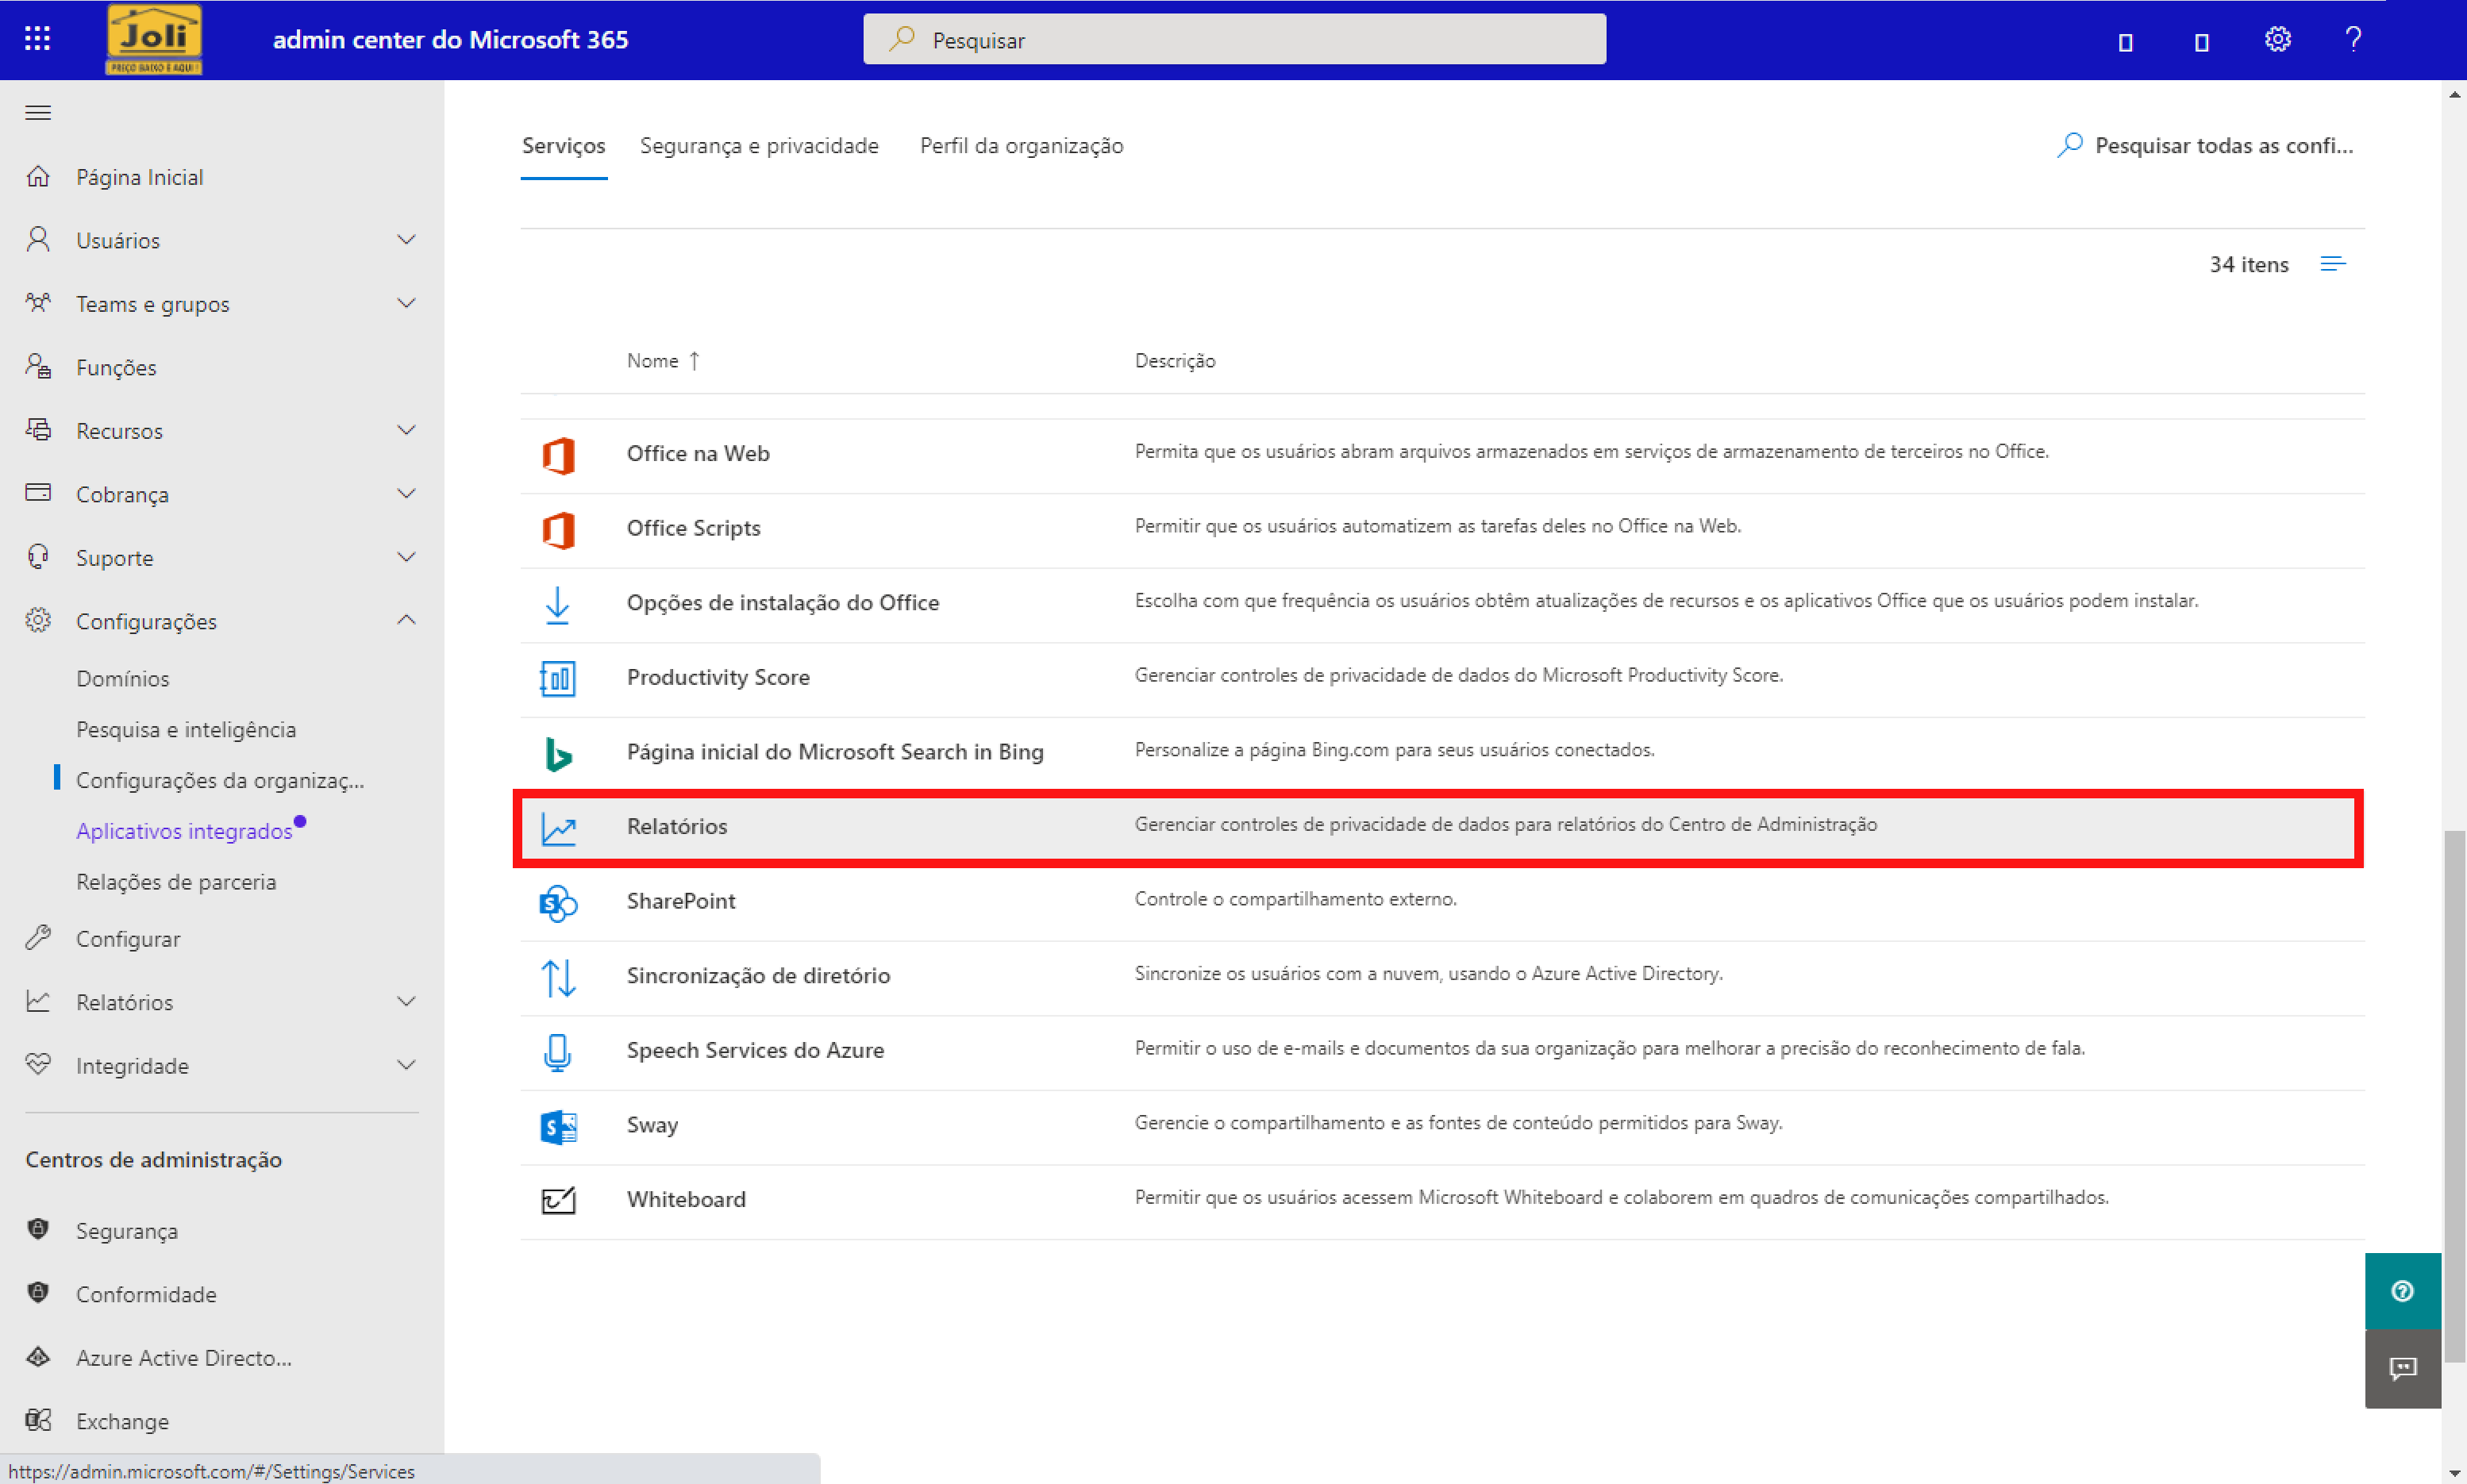Click the teal help widget button
This screenshot has height=1484, width=2467.
[2401, 1291]
